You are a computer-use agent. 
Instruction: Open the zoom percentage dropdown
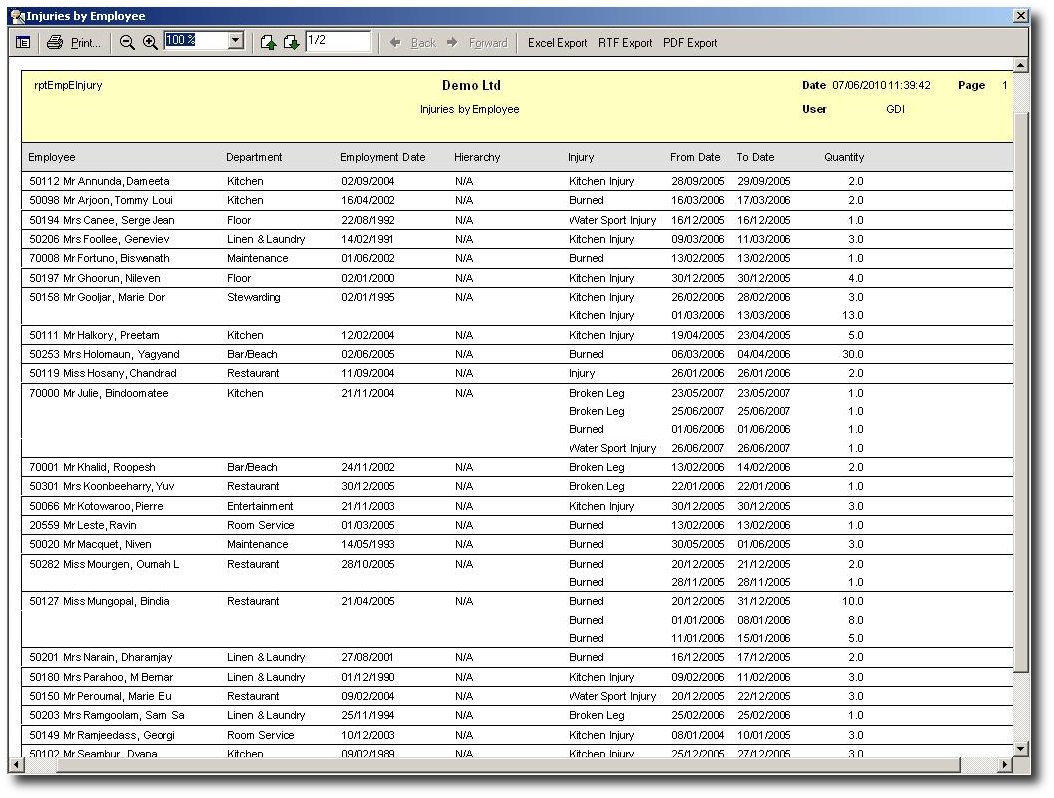[236, 41]
